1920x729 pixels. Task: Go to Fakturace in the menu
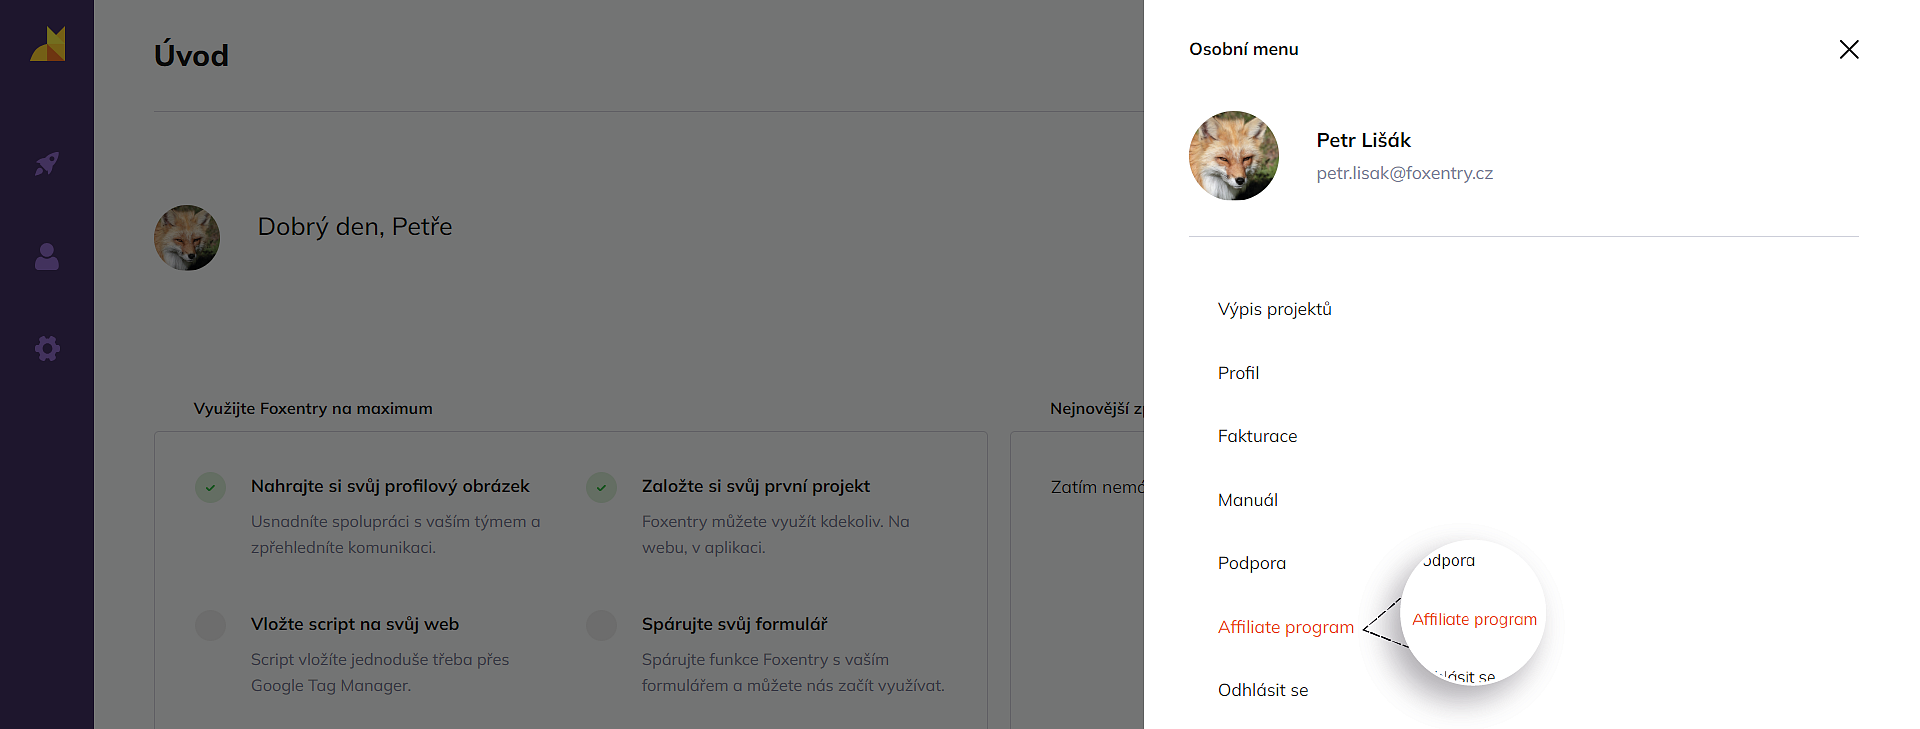point(1257,436)
